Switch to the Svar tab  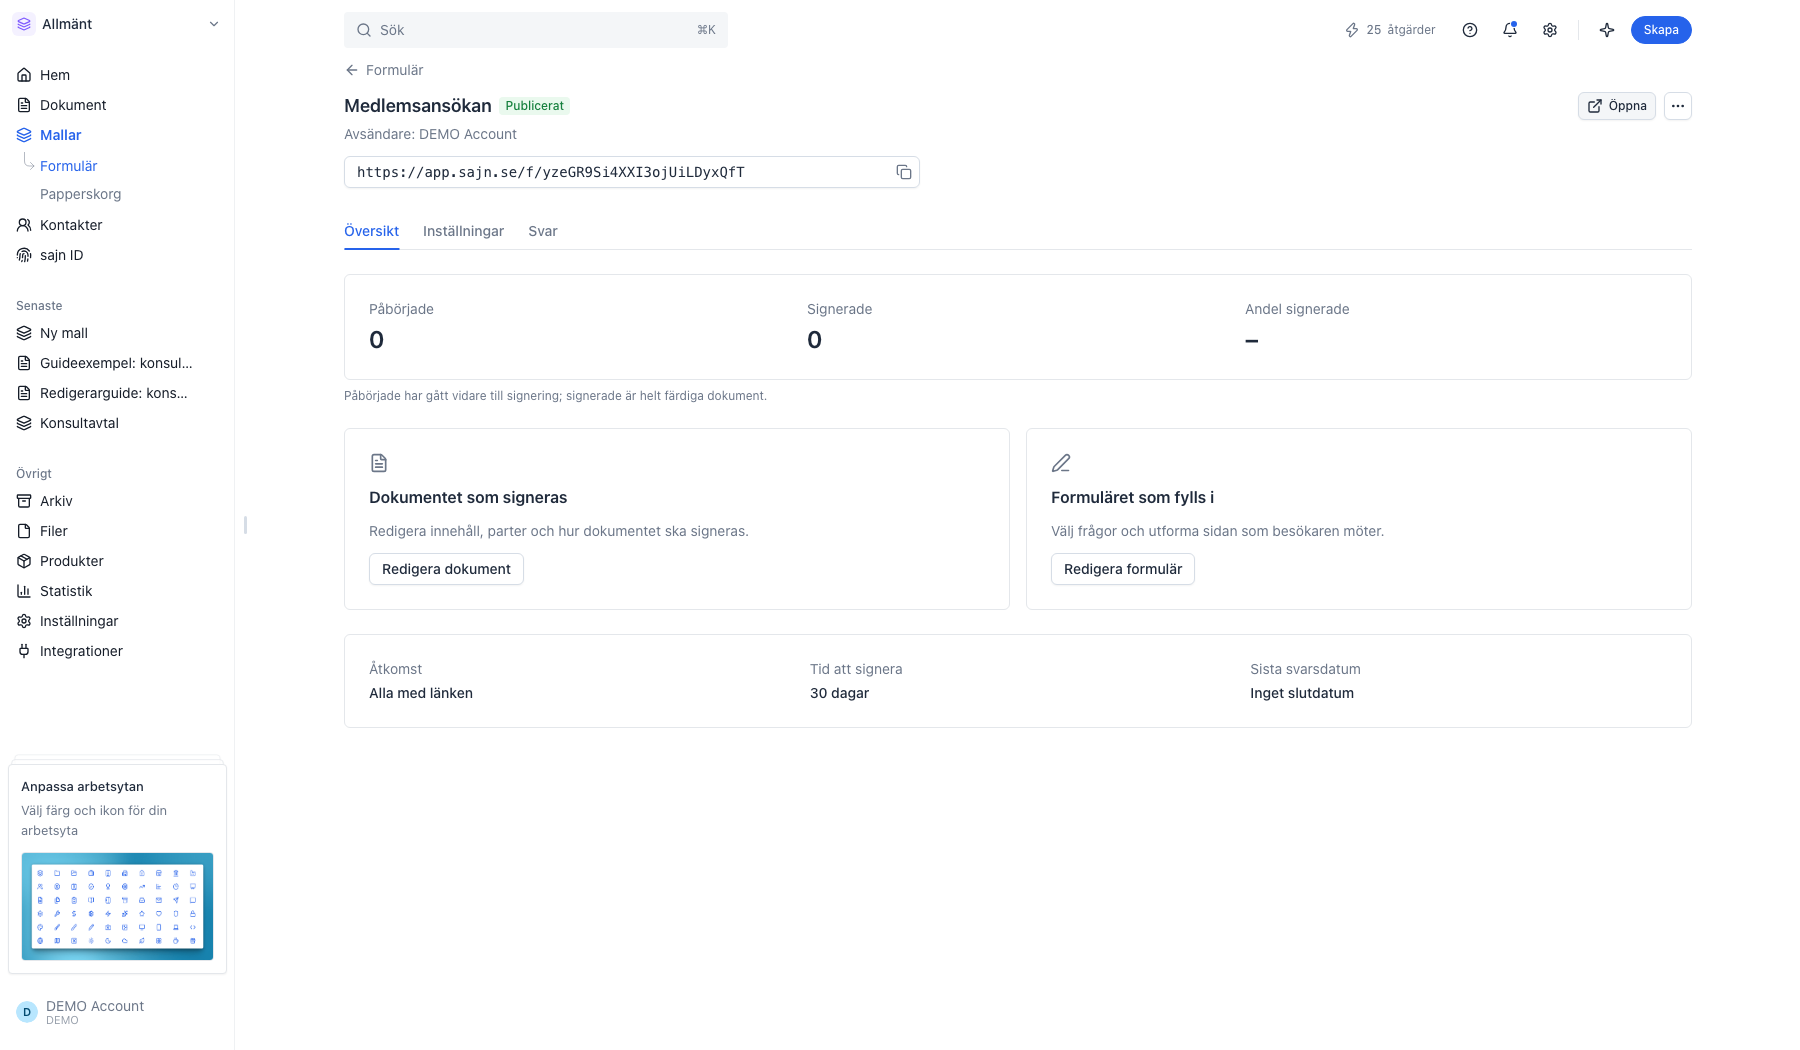(x=543, y=231)
